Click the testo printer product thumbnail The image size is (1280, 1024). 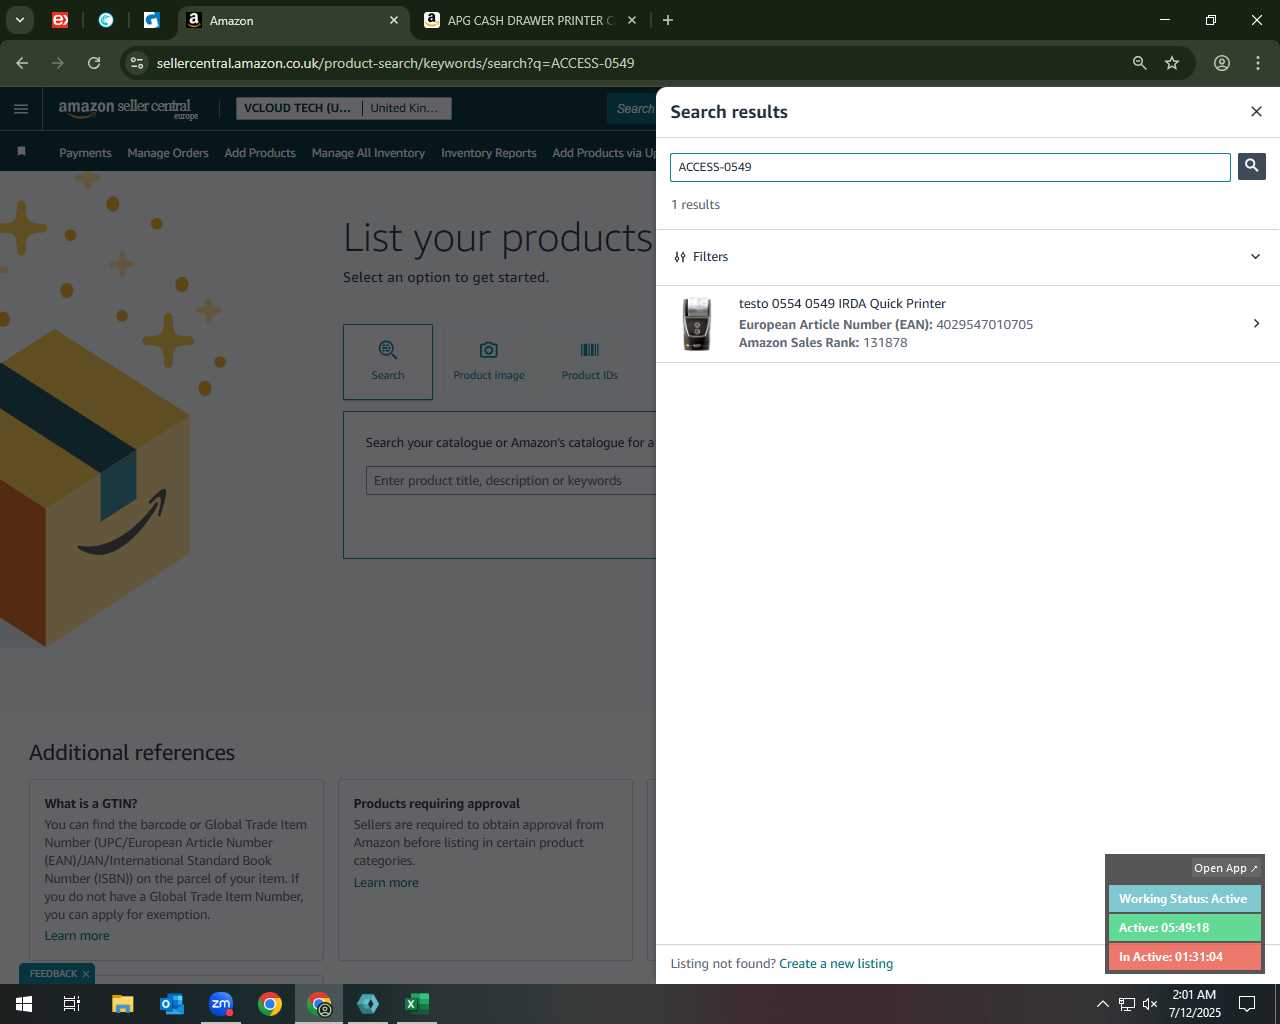coord(697,323)
